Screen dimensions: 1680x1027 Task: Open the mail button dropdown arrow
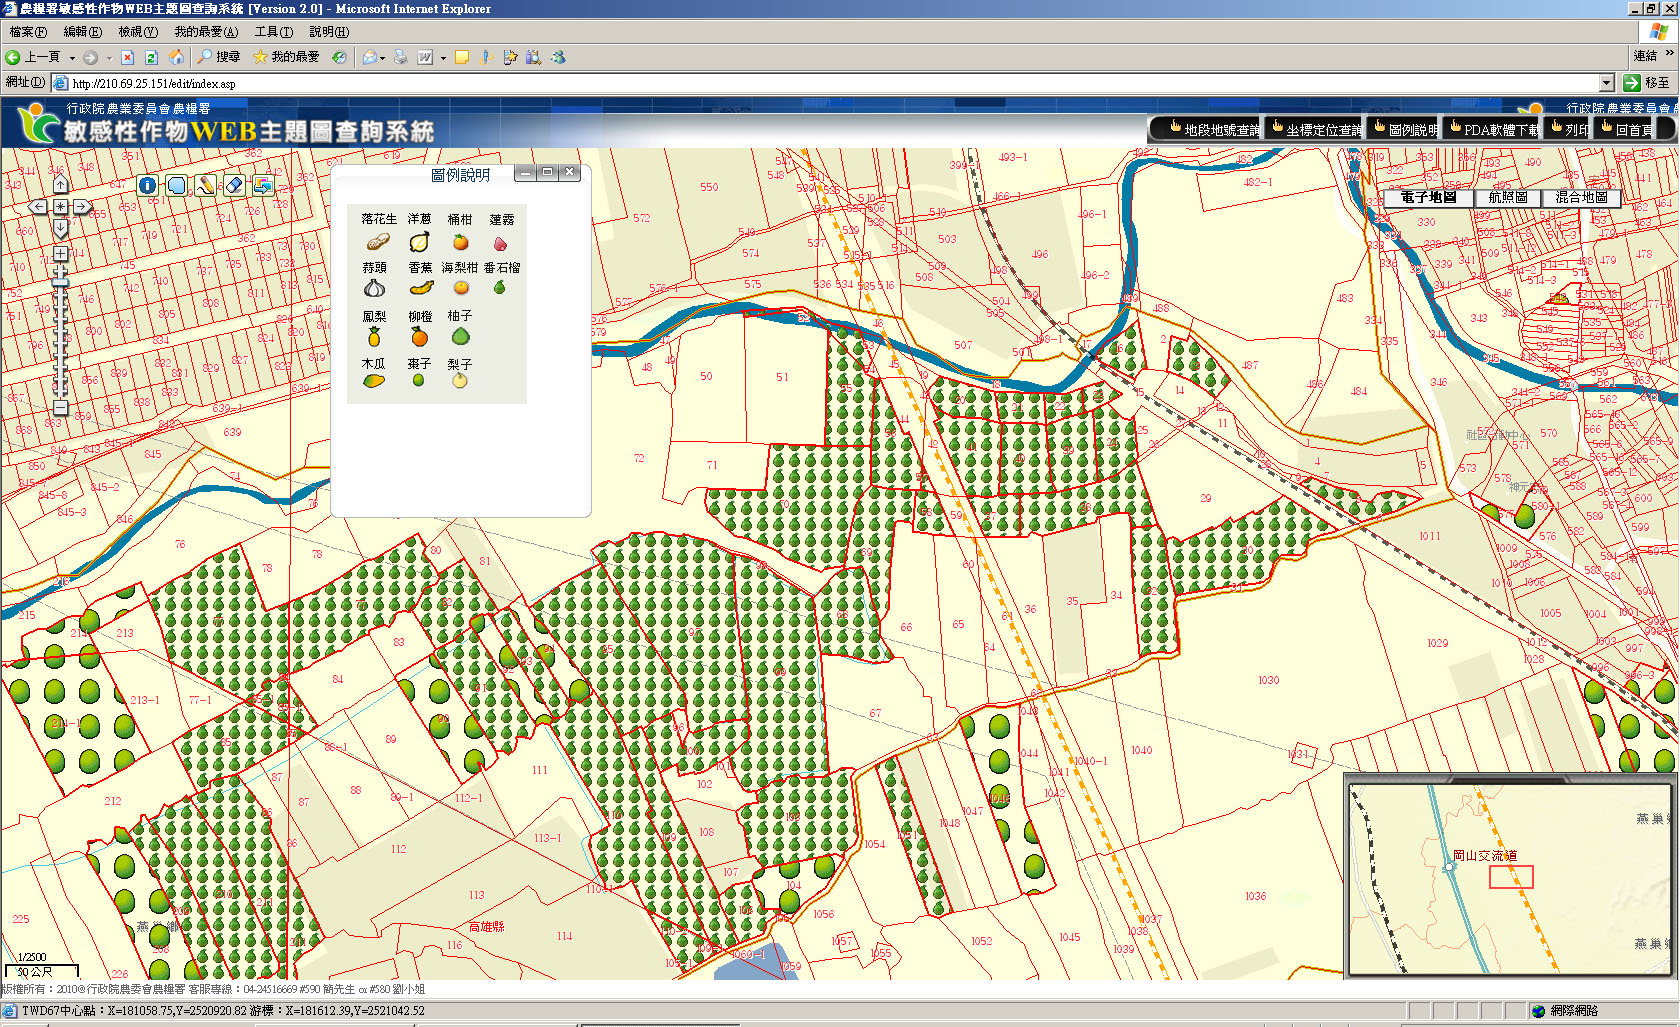coord(382,58)
